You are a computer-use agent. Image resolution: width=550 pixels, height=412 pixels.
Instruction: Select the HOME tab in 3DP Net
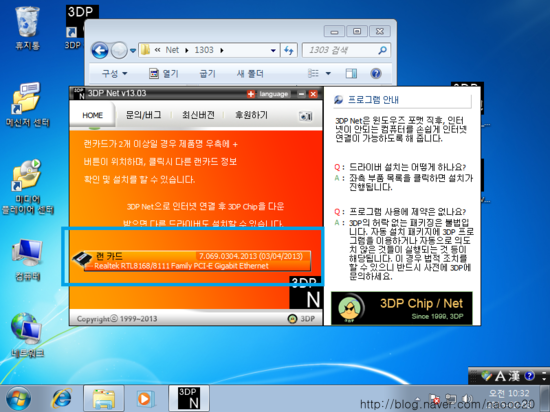(92, 115)
